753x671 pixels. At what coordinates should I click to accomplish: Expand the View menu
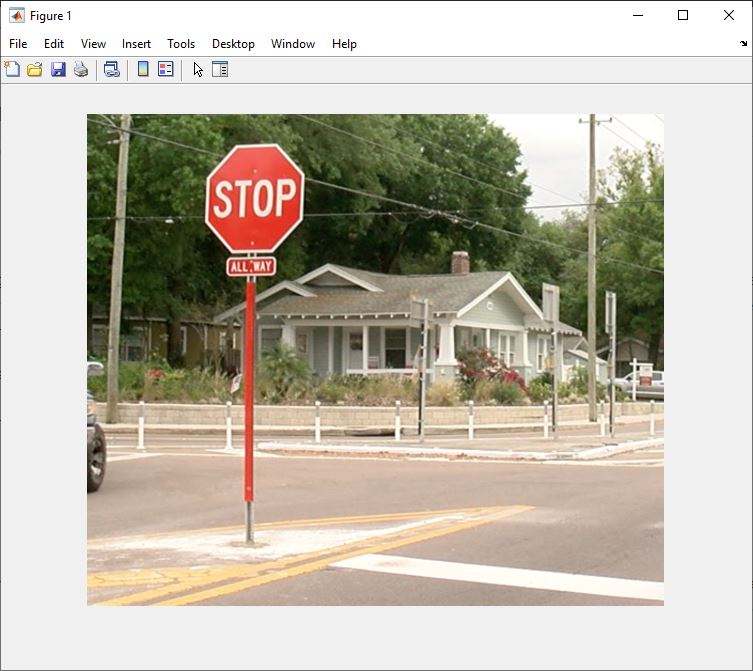pos(93,44)
